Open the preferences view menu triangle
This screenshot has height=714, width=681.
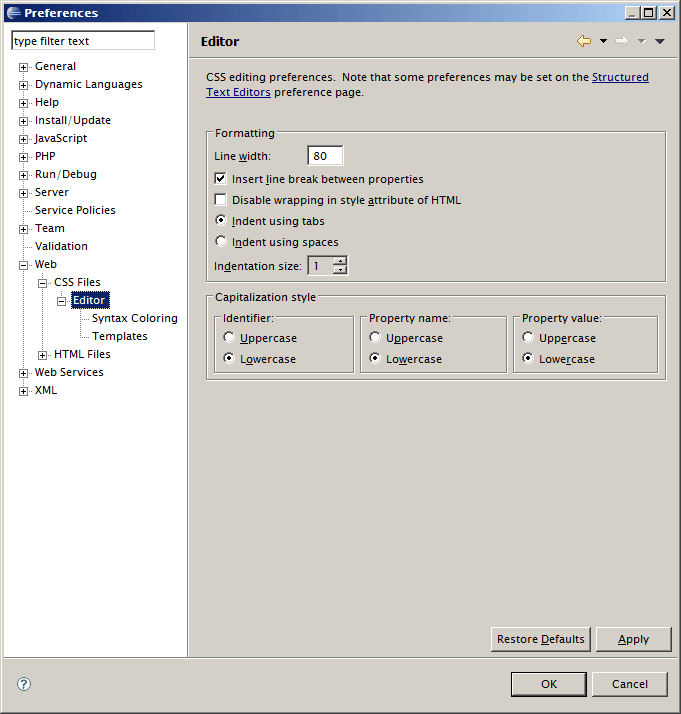click(x=660, y=41)
